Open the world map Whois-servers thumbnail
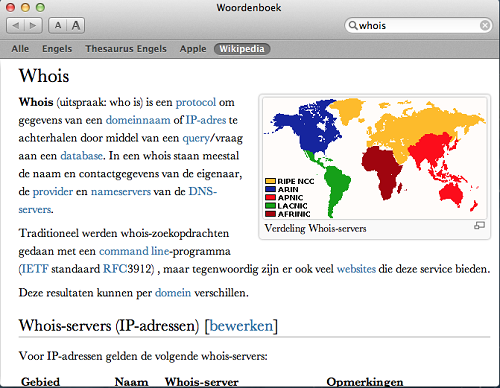This screenshot has width=500, height=388. tap(375, 158)
